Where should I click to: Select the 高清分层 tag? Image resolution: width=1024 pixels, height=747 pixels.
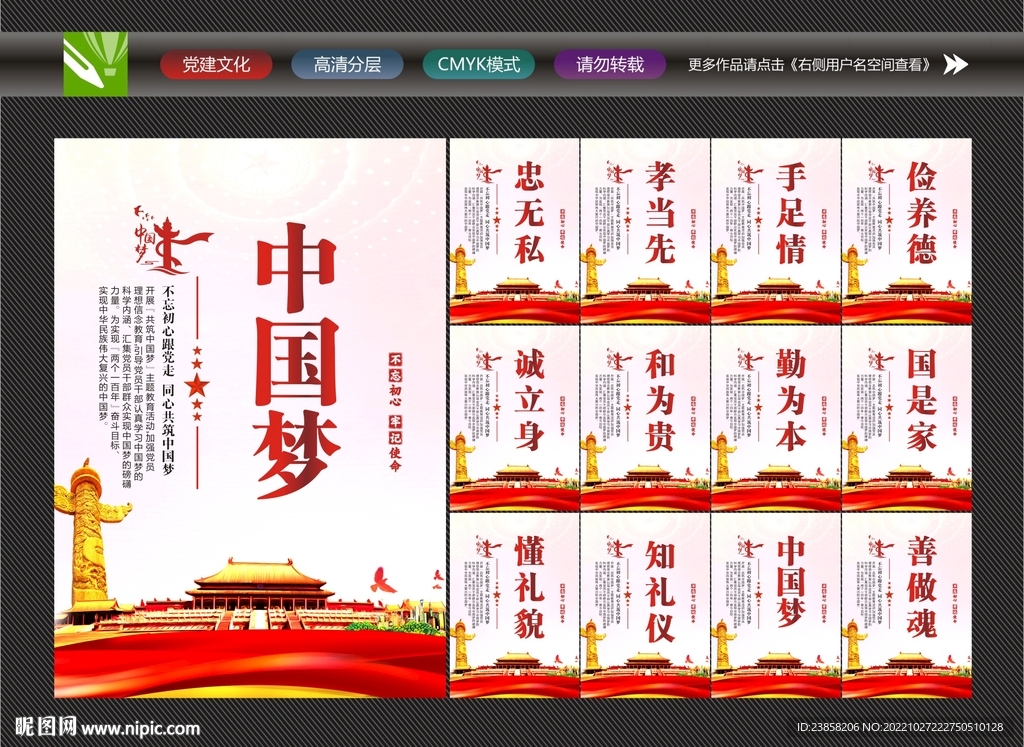point(345,64)
